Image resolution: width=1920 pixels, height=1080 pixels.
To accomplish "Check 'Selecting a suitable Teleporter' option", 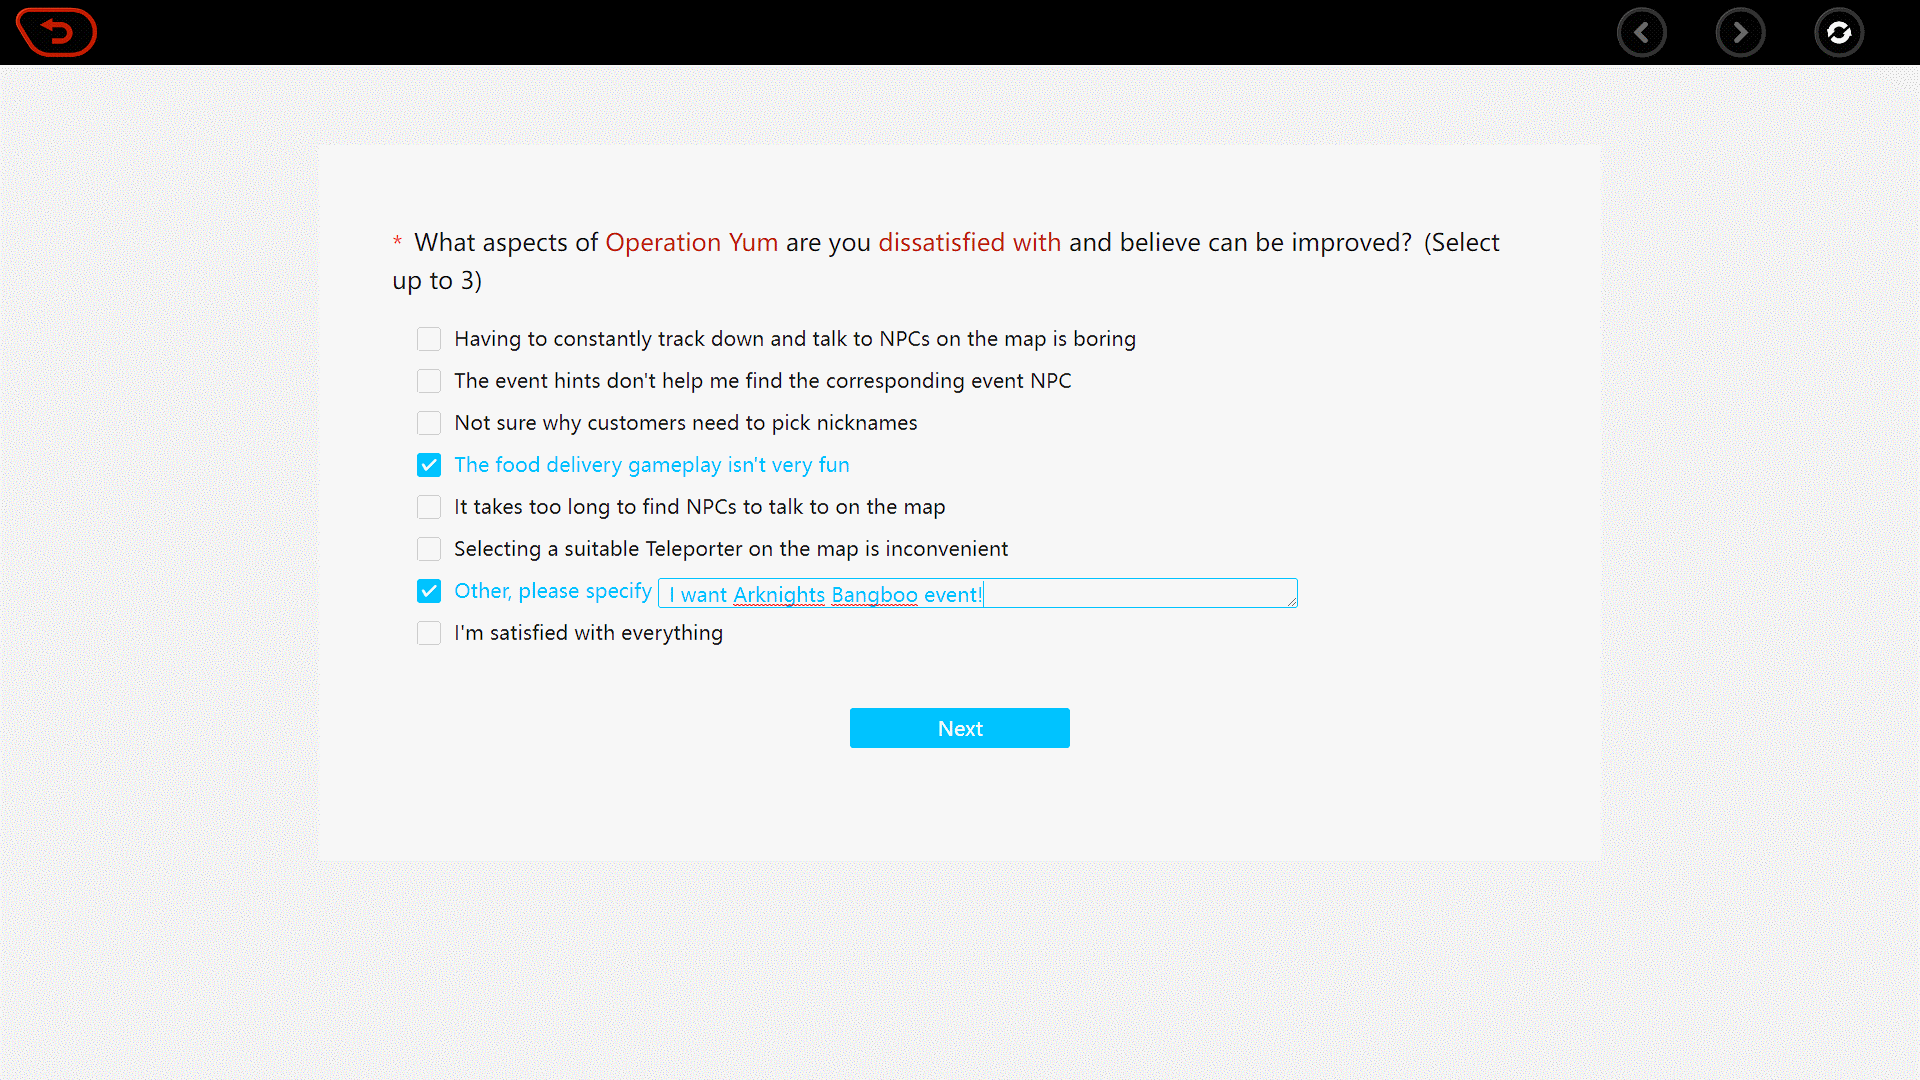I will (429, 549).
